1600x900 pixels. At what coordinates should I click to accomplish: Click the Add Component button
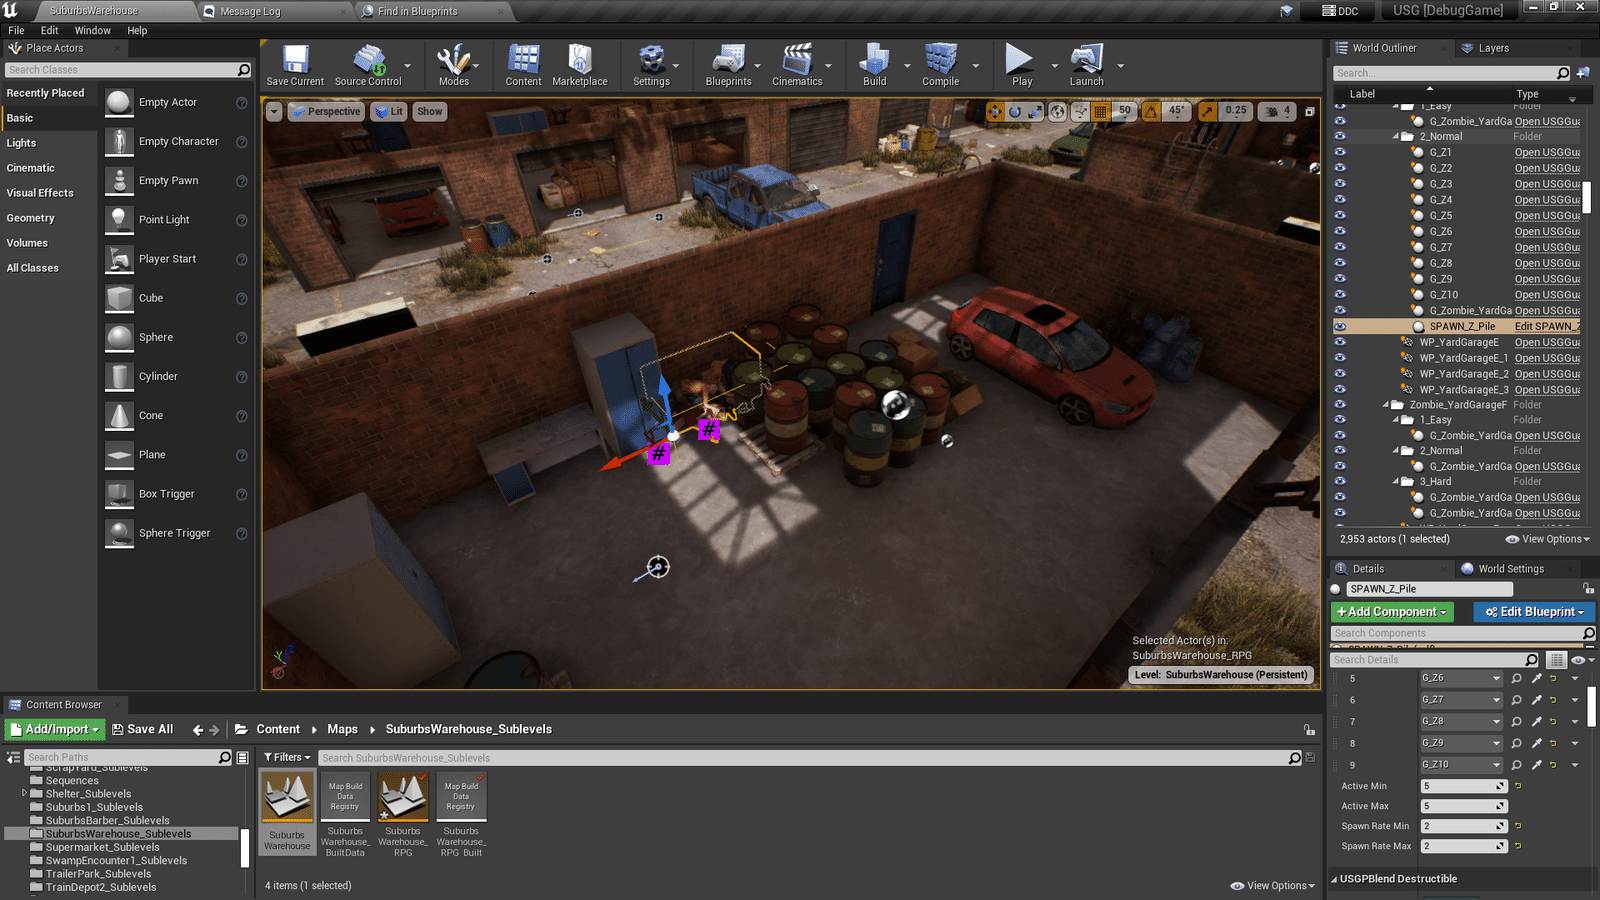click(1392, 612)
